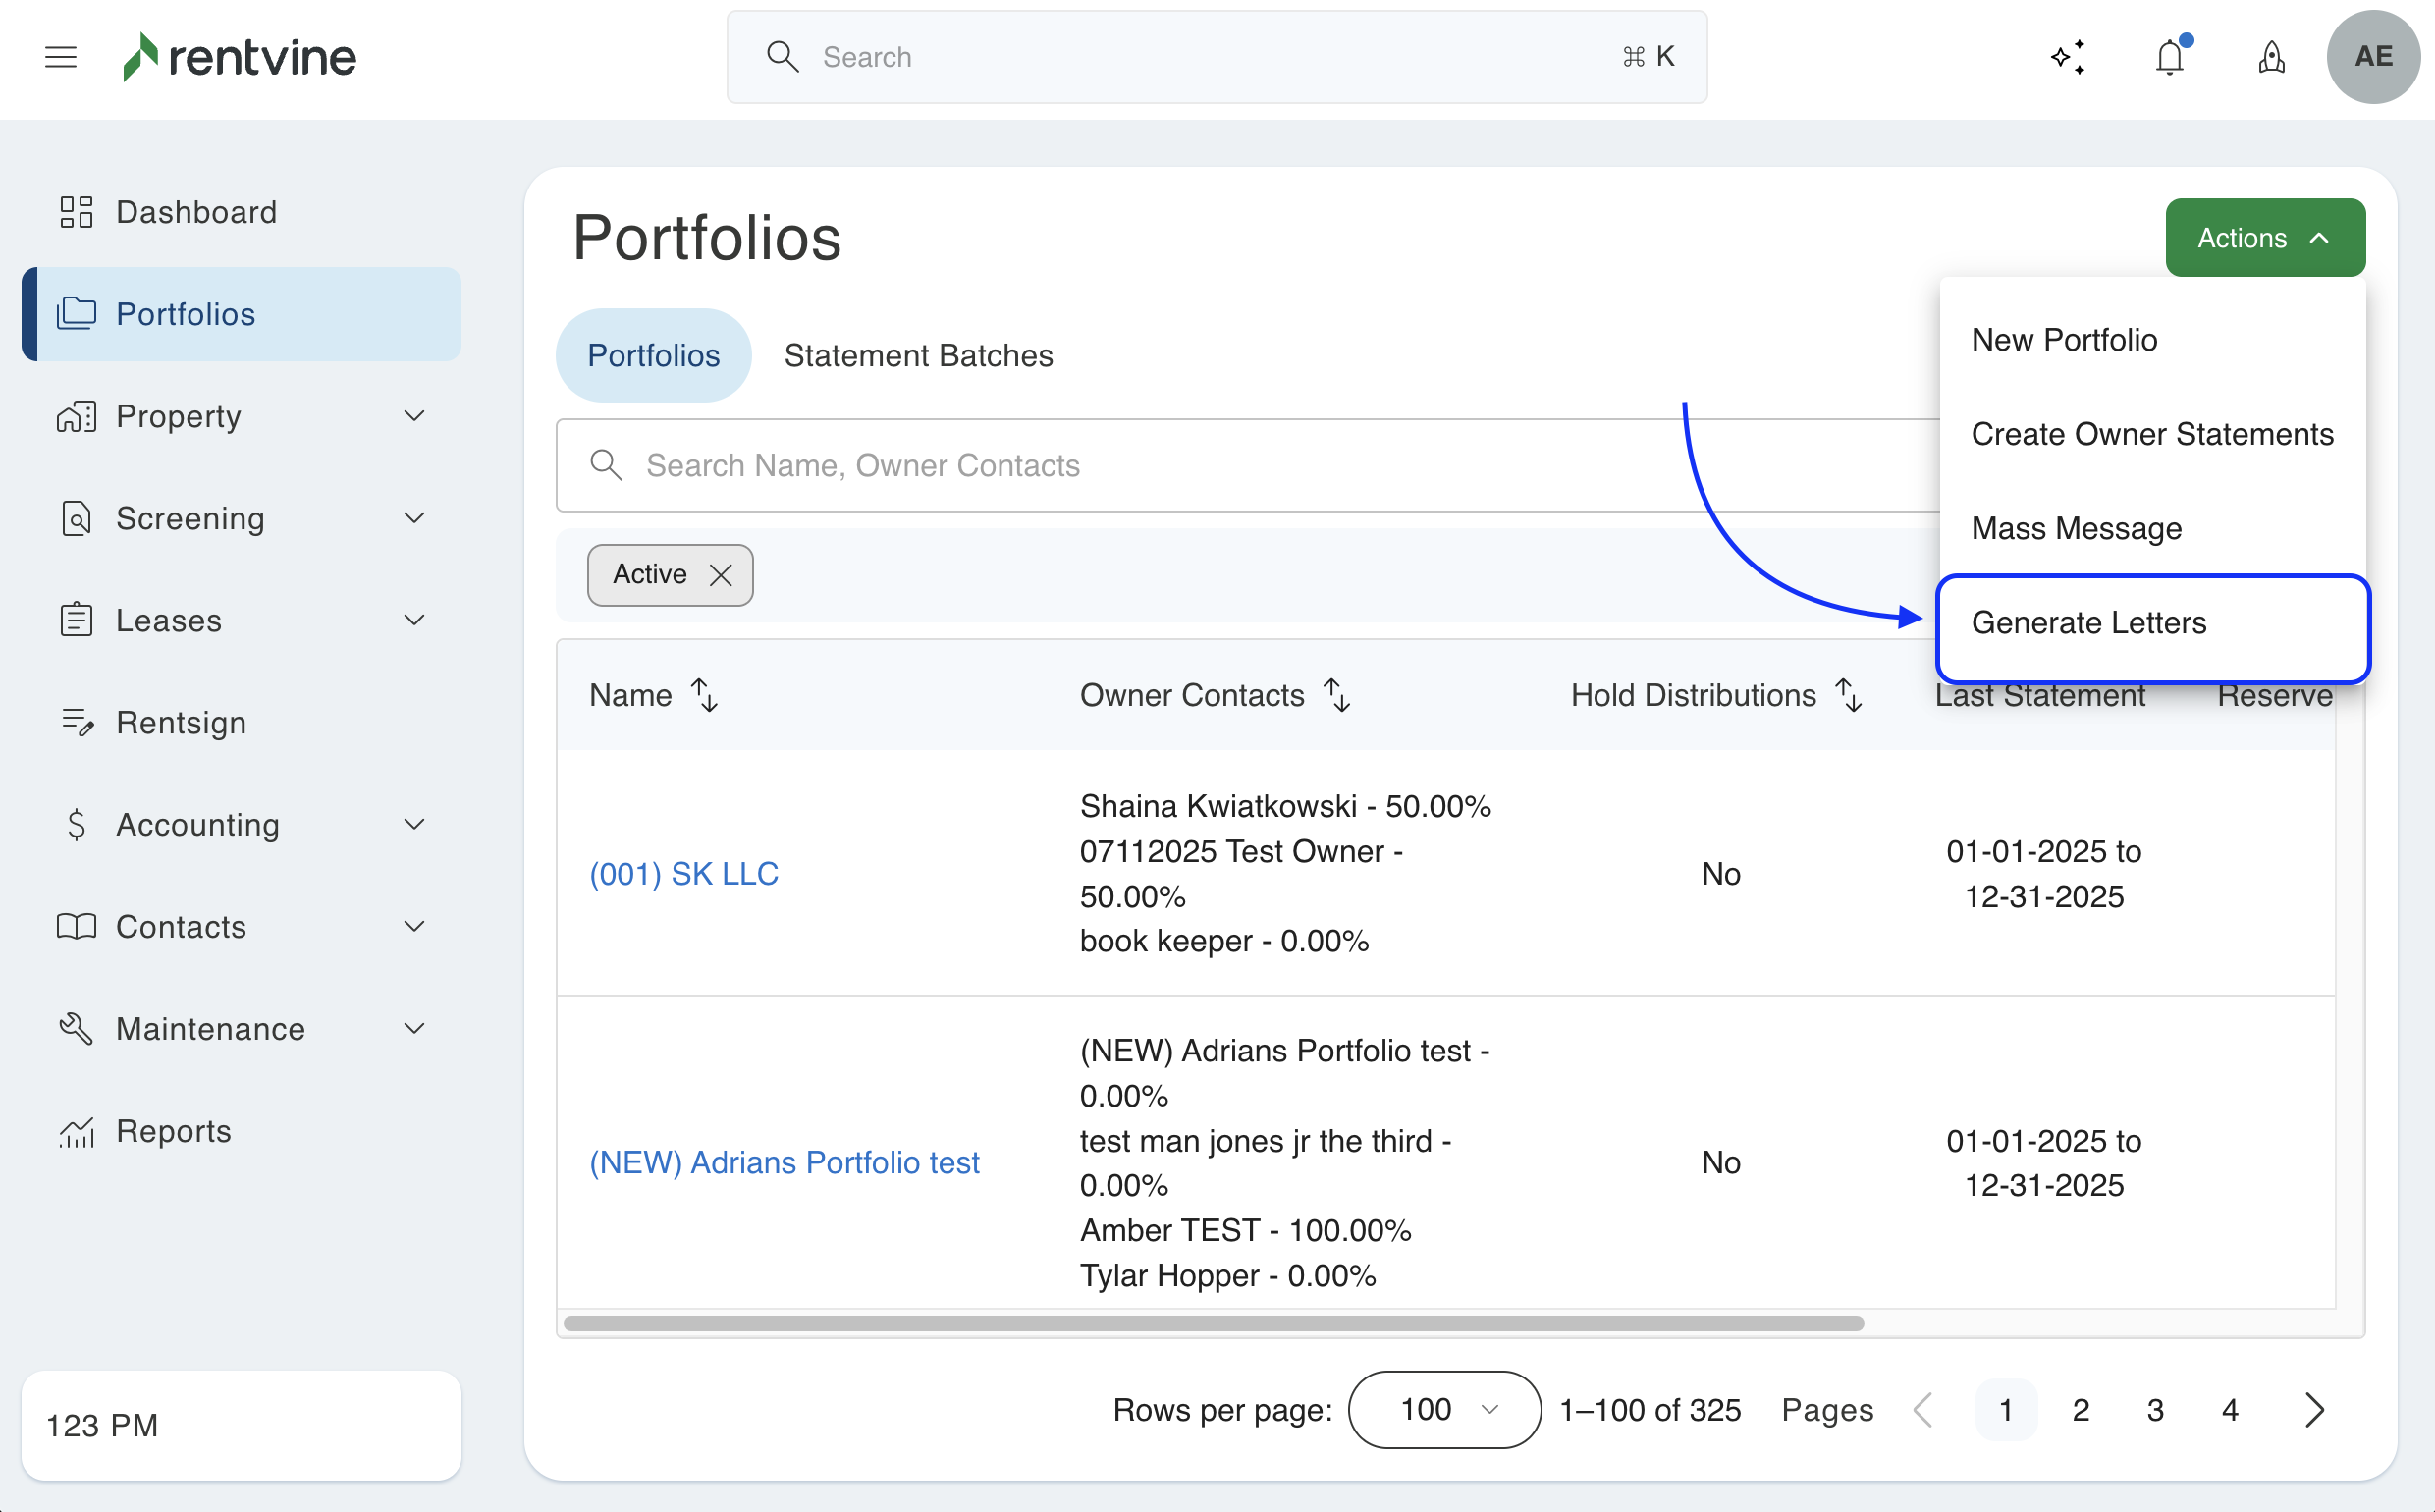This screenshot has width=2435, height=1512.
Task: Expand the Accounting sidebar section
Action: [413, 825]
